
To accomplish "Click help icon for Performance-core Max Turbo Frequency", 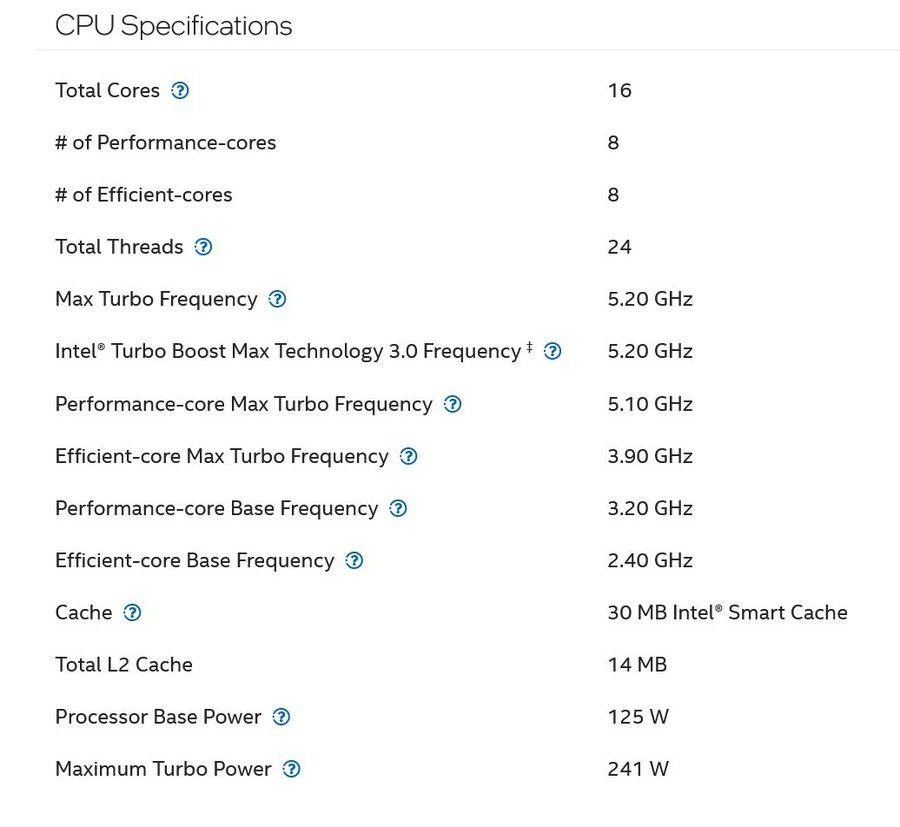I will point(452,404).
